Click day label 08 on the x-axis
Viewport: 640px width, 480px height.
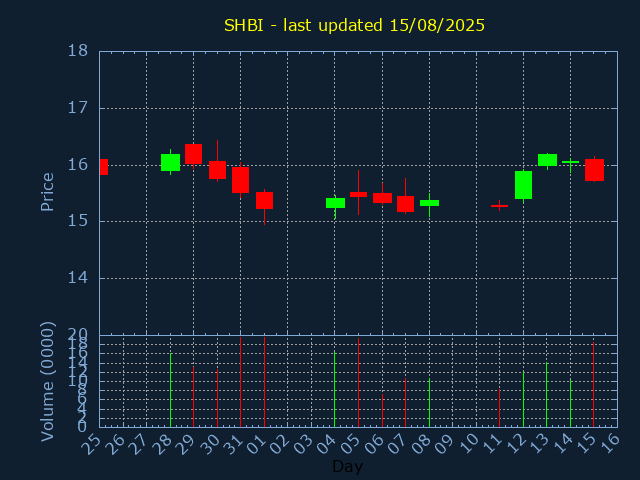click(421, 444)
